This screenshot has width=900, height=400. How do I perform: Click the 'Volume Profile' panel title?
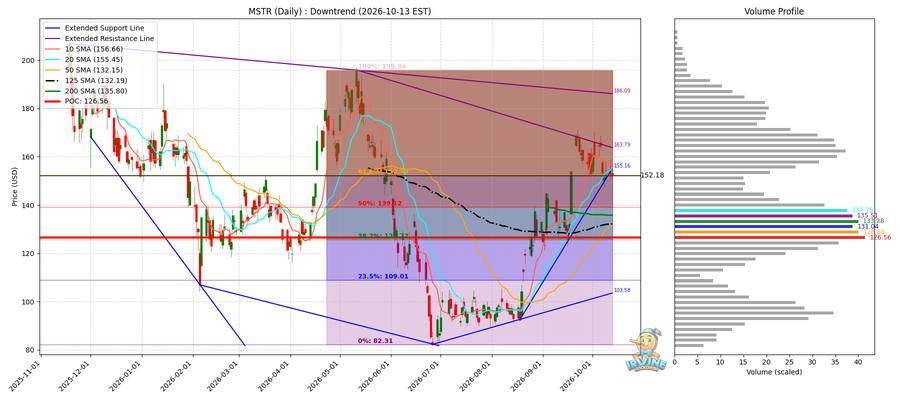774,11
